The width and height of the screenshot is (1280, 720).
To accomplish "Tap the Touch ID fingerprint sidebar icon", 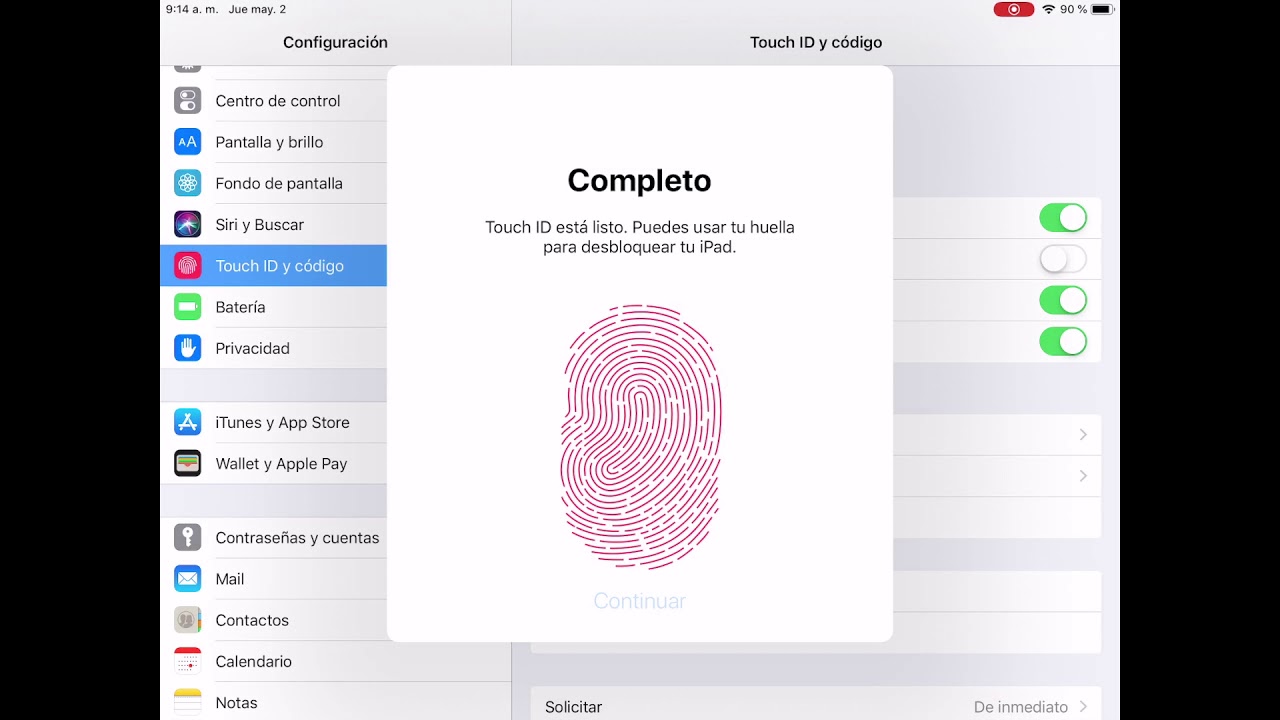I will pyautogui.click(x=187, y=266).
